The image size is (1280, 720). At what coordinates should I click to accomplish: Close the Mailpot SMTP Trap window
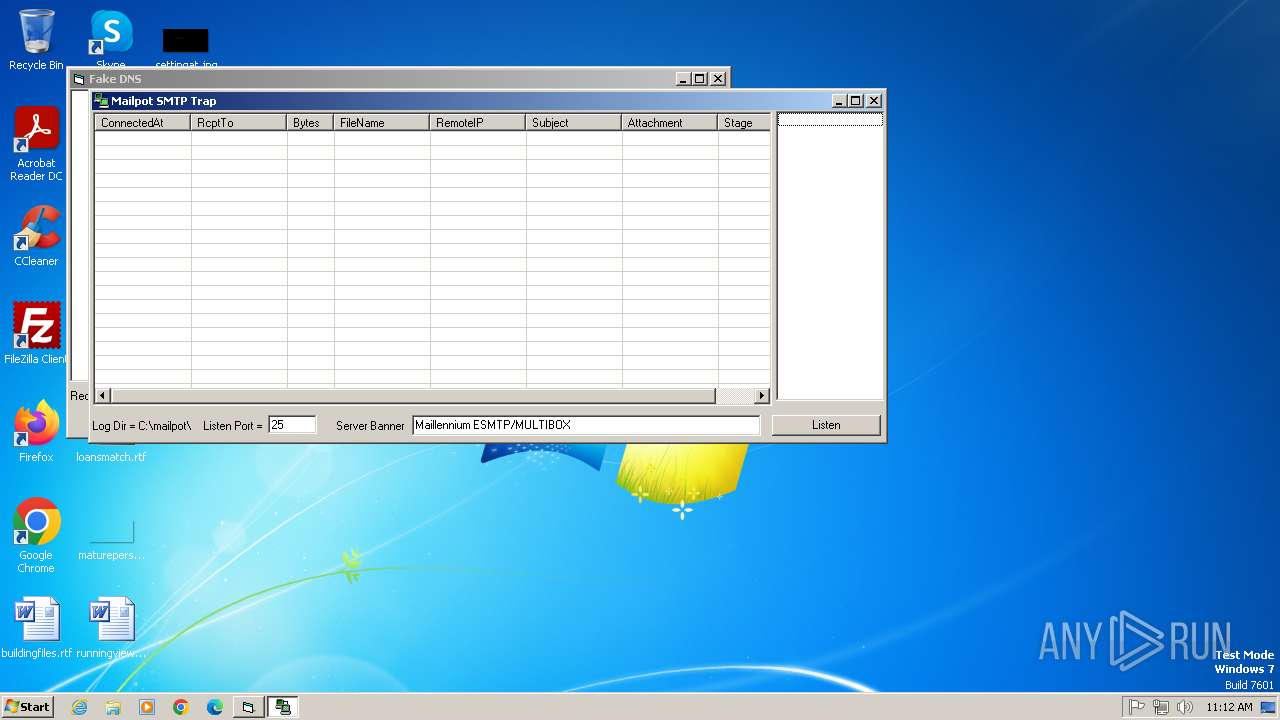click(874, 101)
